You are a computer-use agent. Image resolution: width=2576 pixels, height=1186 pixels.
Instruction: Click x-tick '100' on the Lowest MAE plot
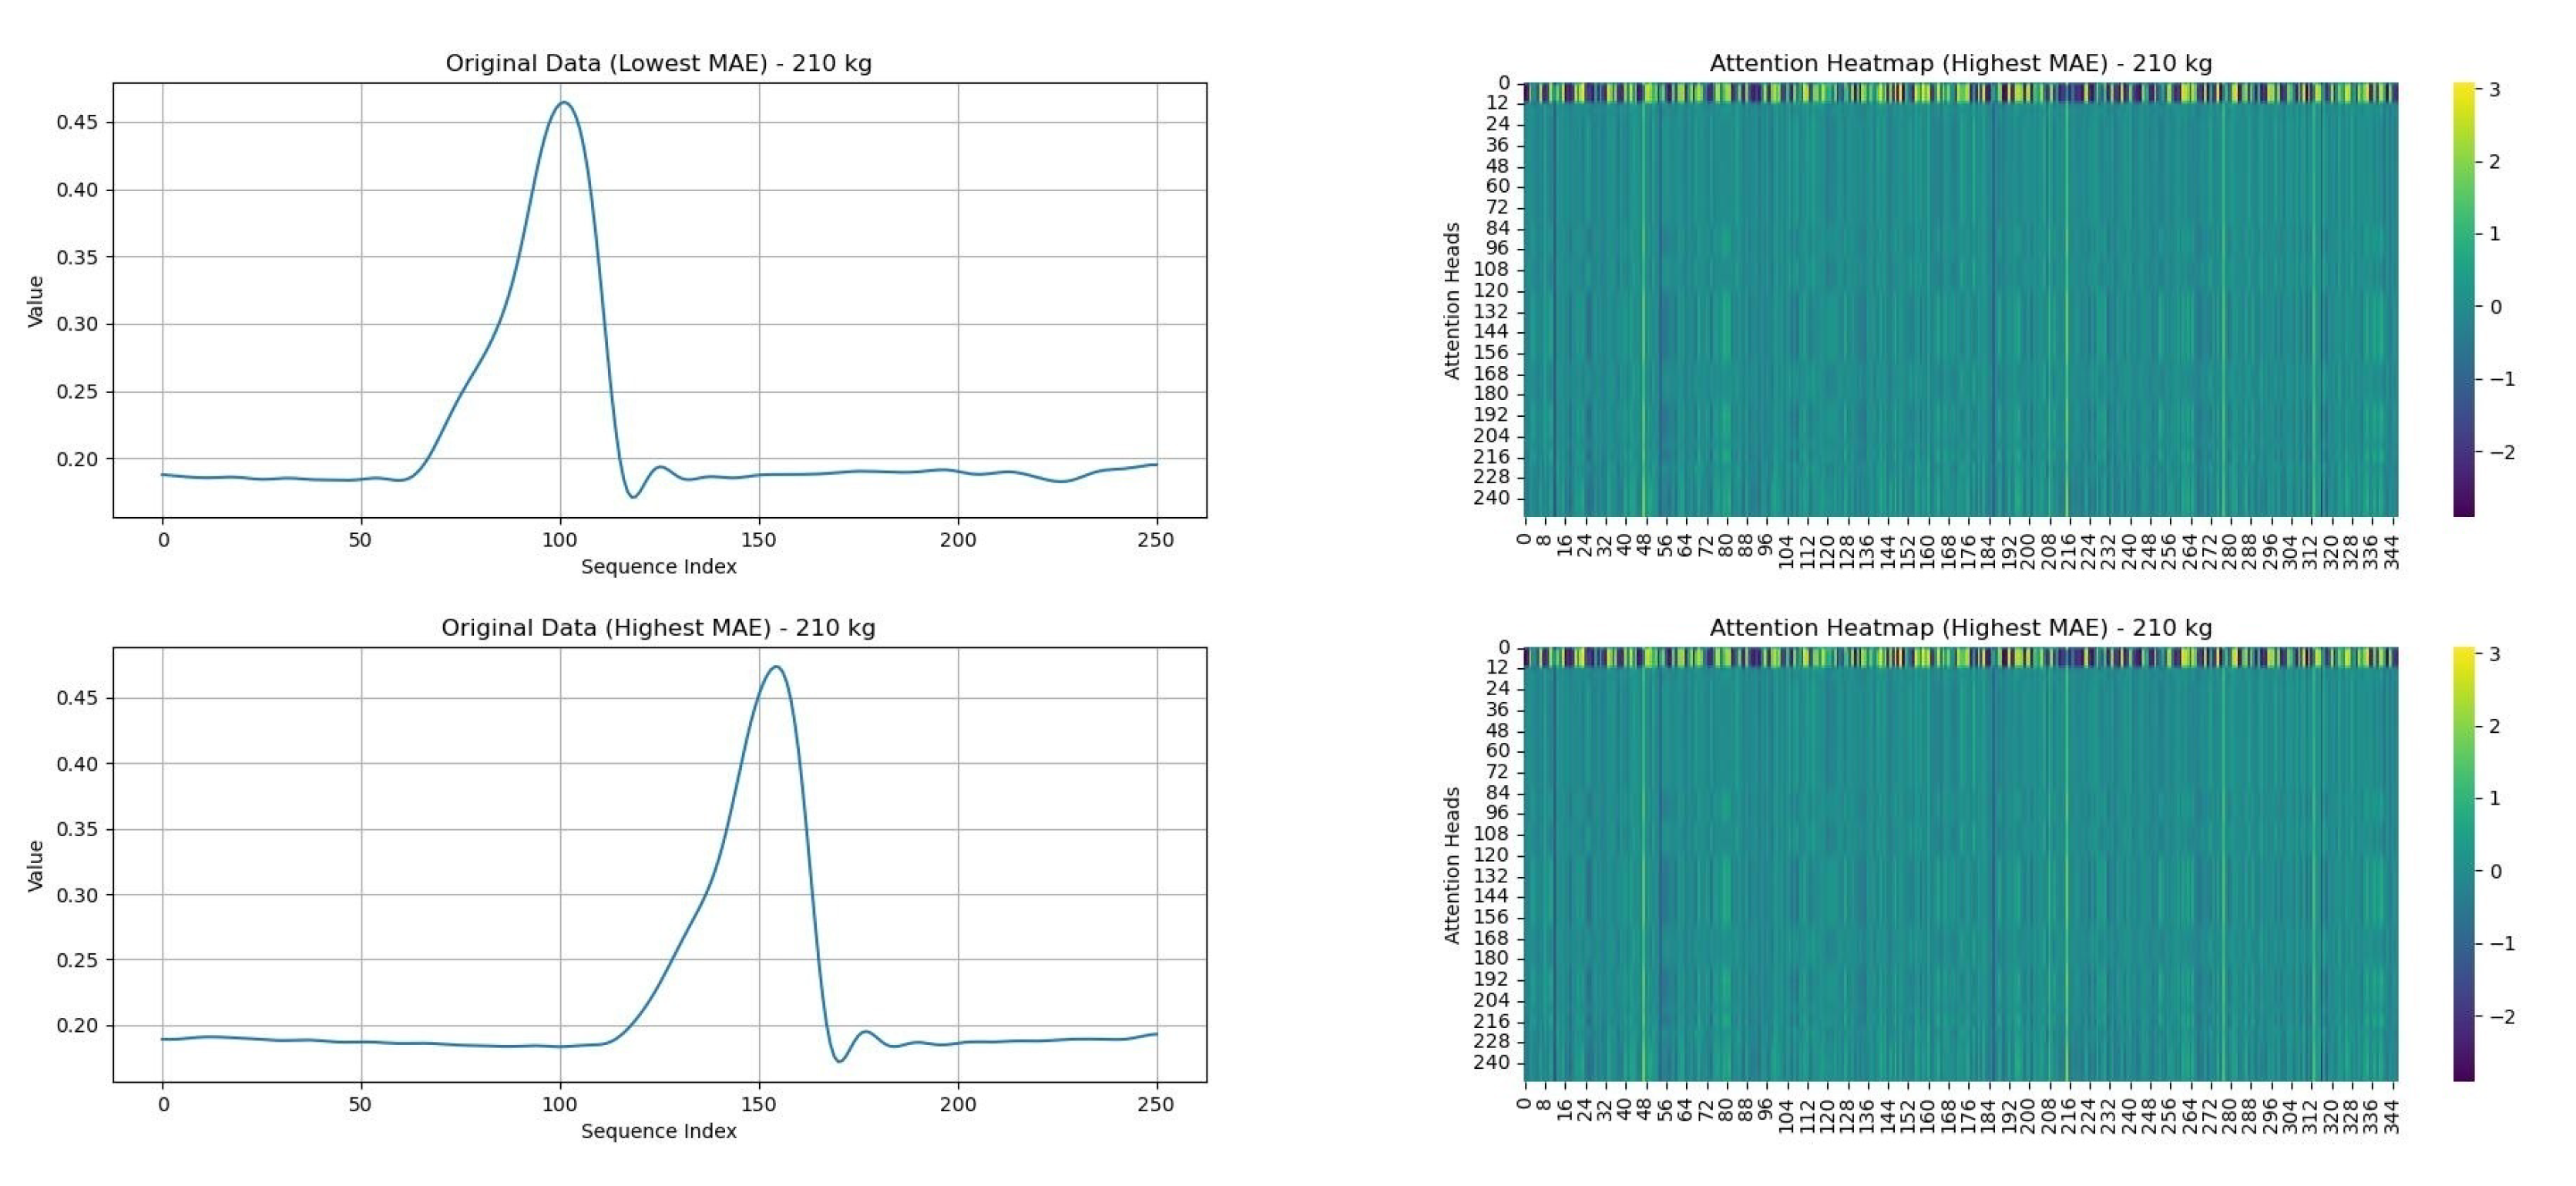(560, 540)
